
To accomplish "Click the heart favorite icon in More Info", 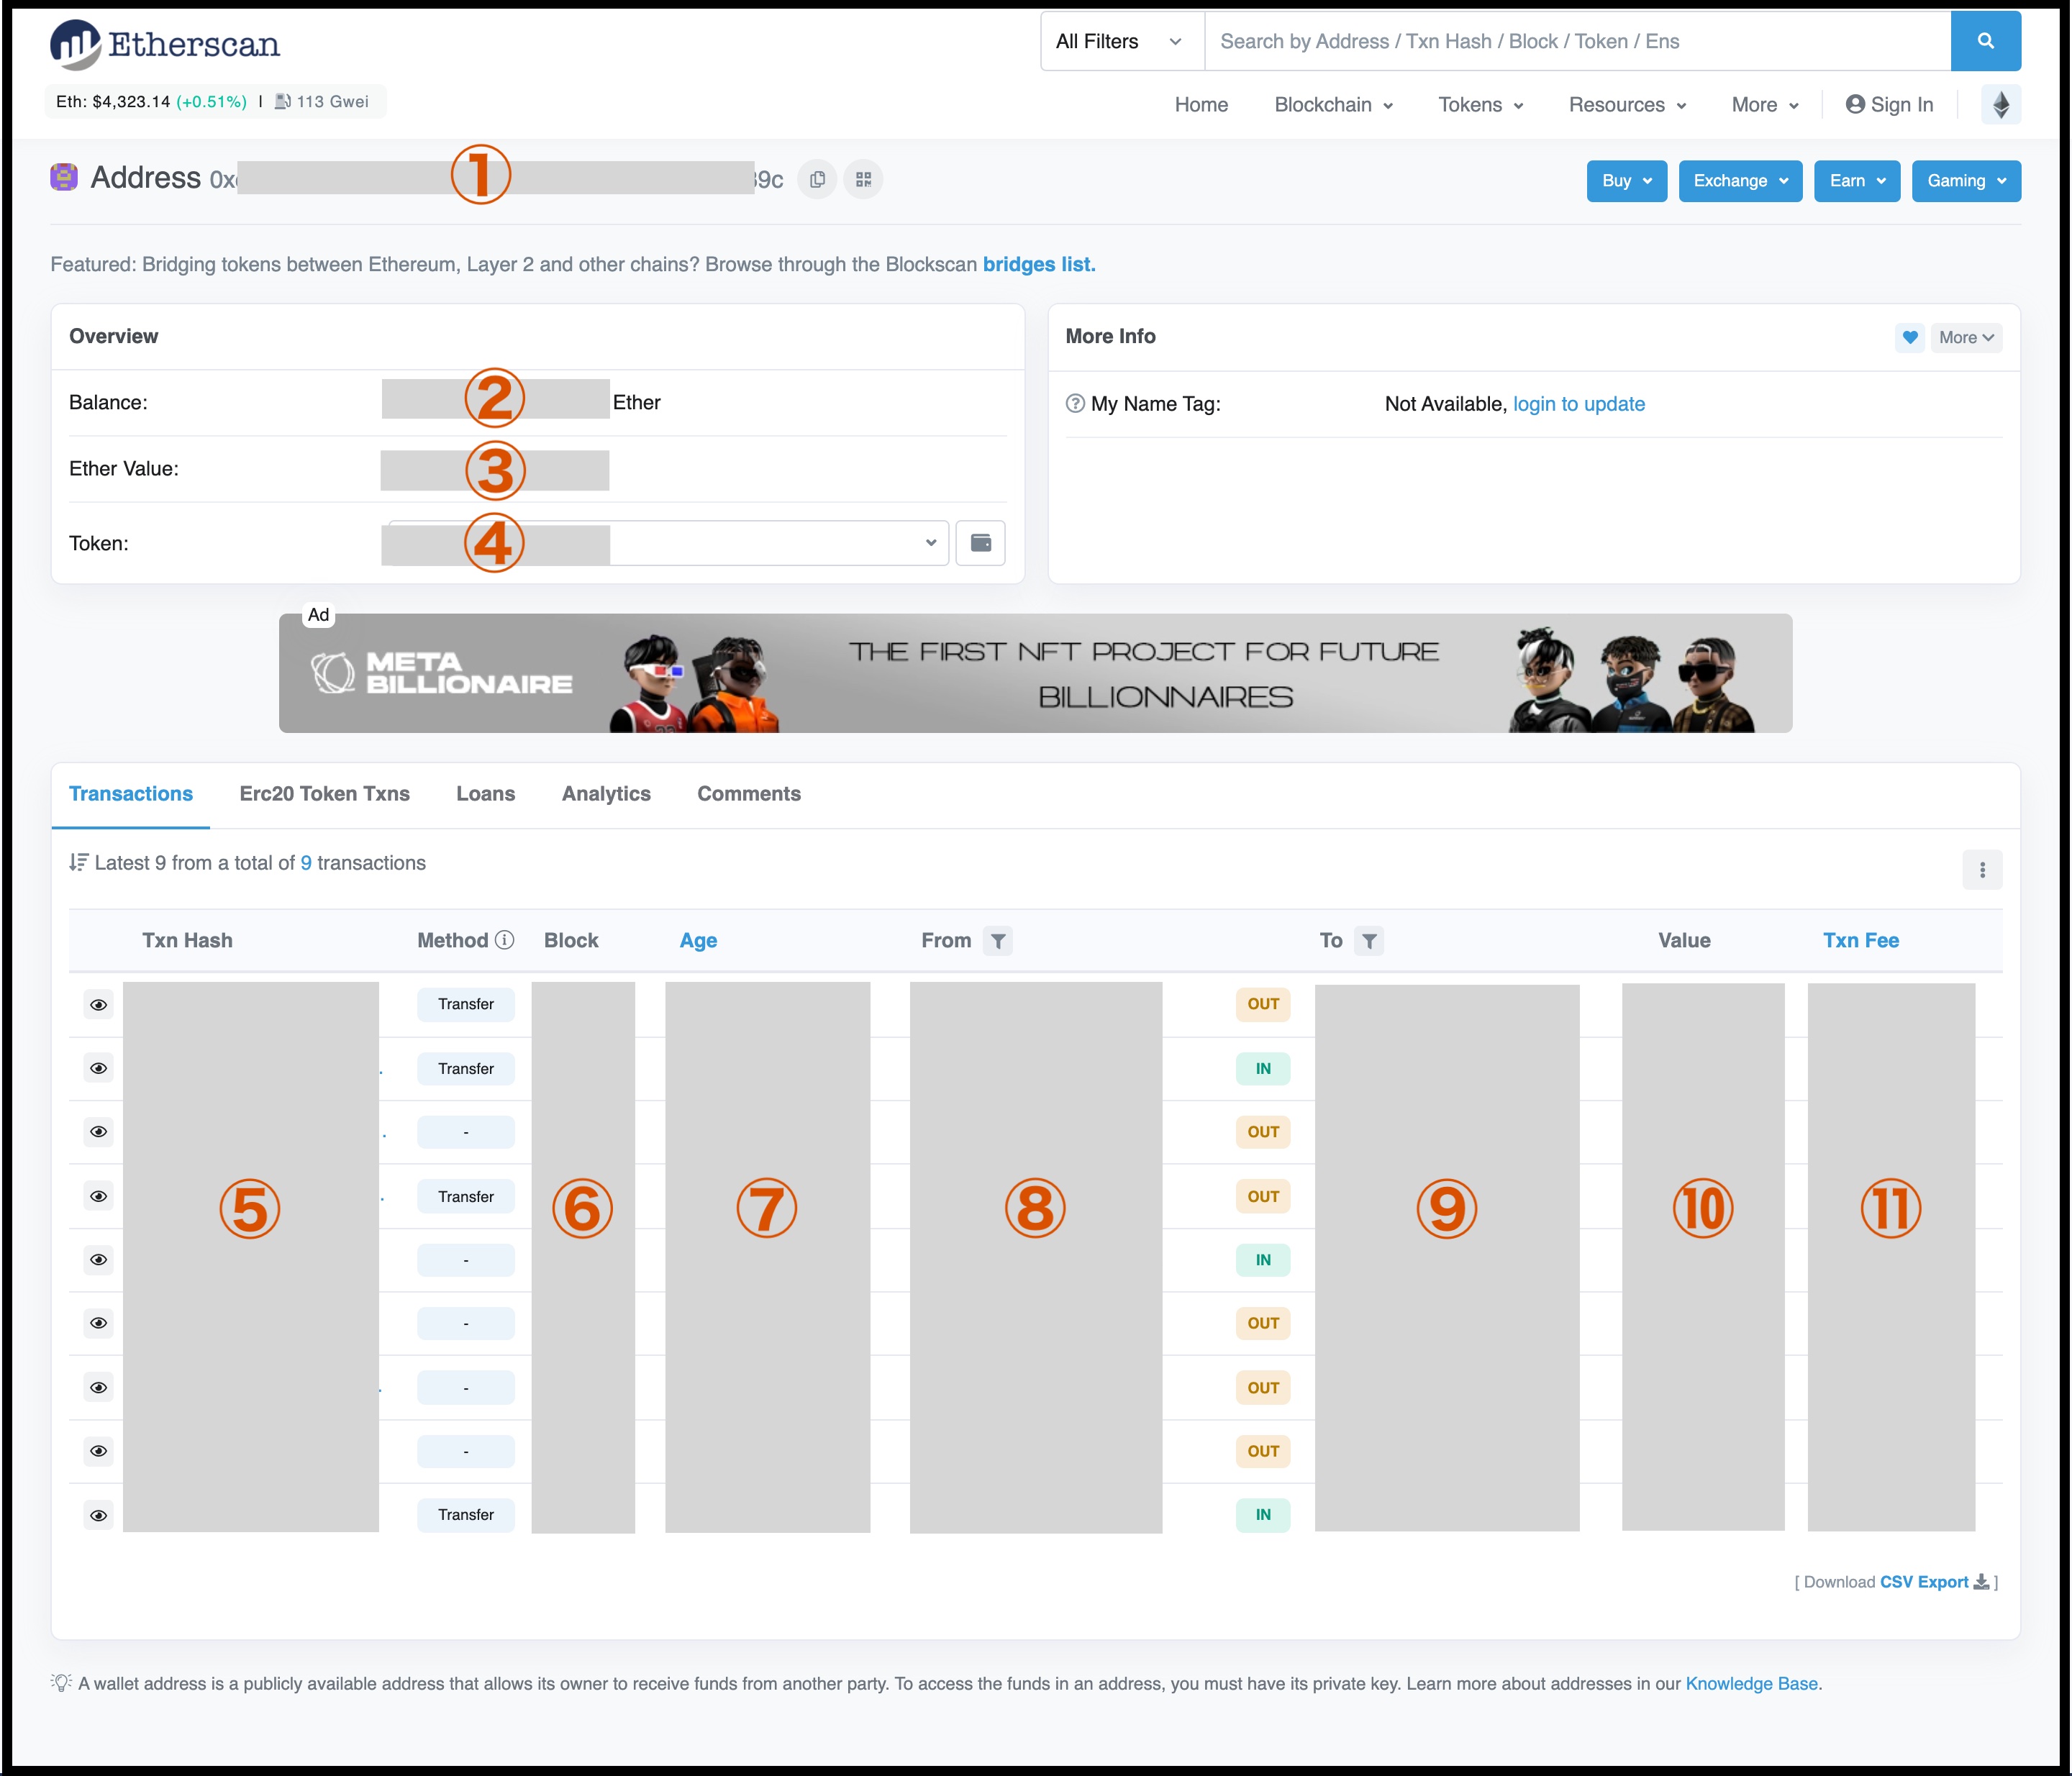I will tap(1909, 337).
